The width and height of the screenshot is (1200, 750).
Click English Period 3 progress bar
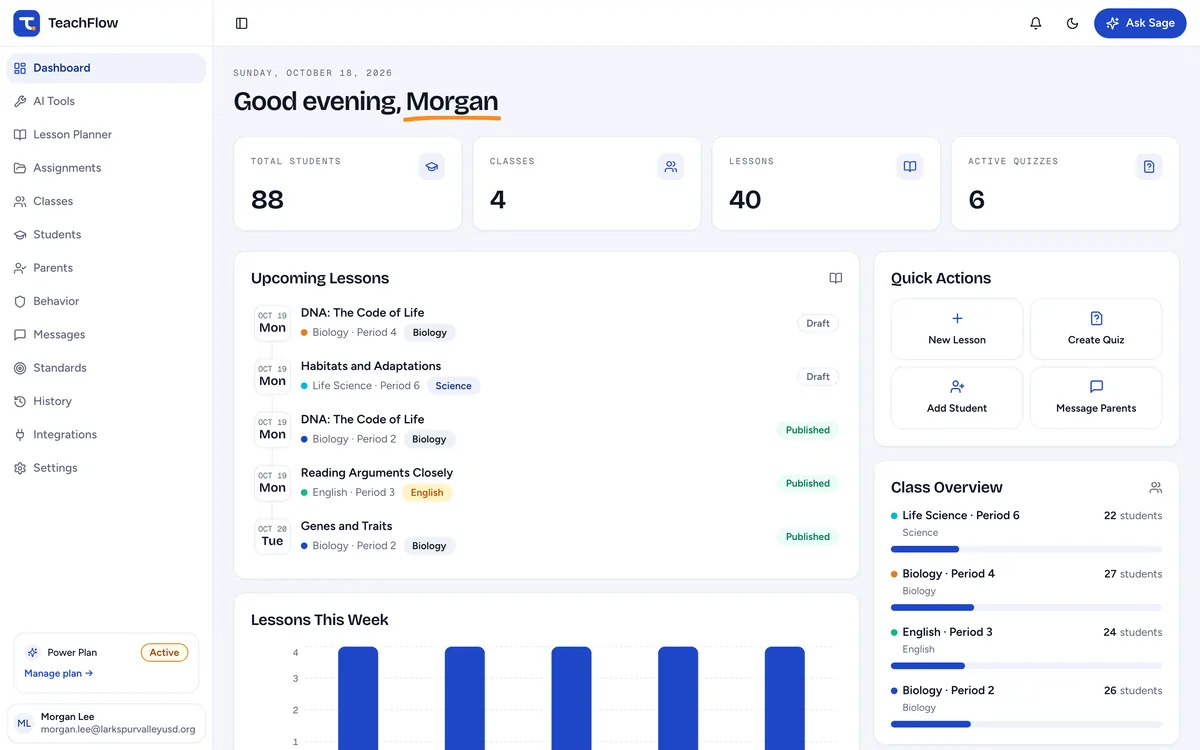1026,666
